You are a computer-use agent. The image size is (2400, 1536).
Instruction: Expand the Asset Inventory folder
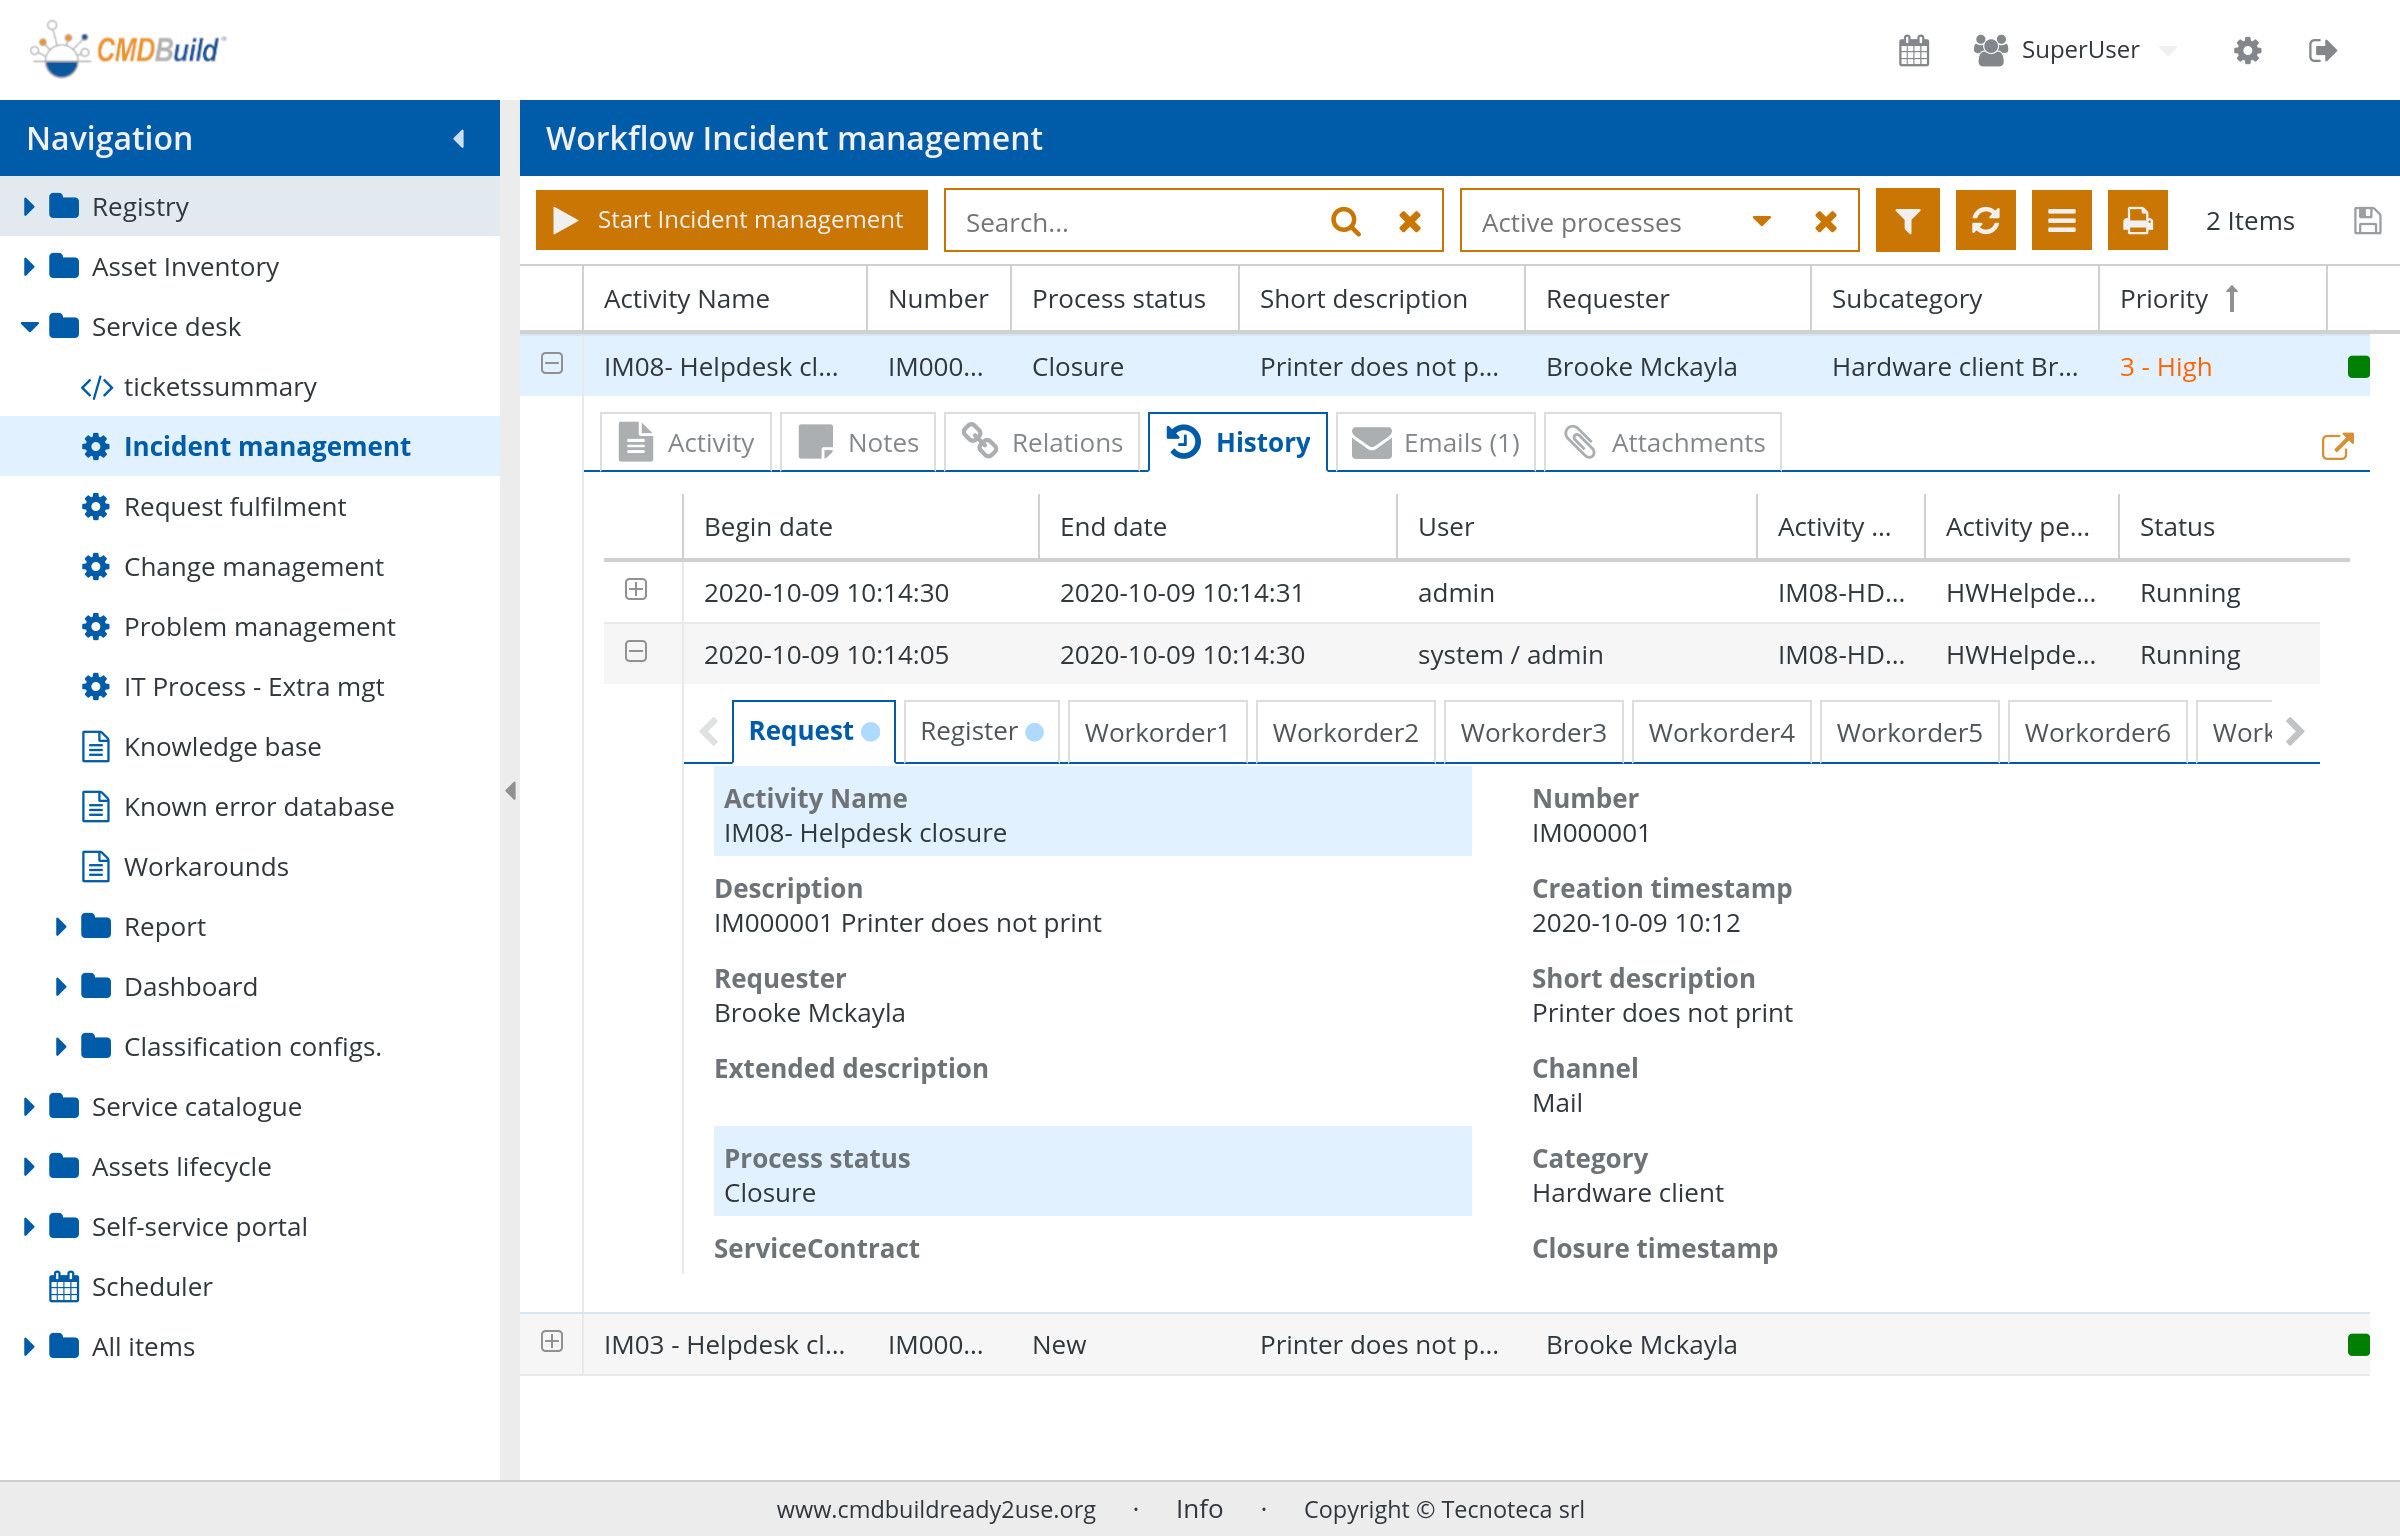click(x=29, y=266)
